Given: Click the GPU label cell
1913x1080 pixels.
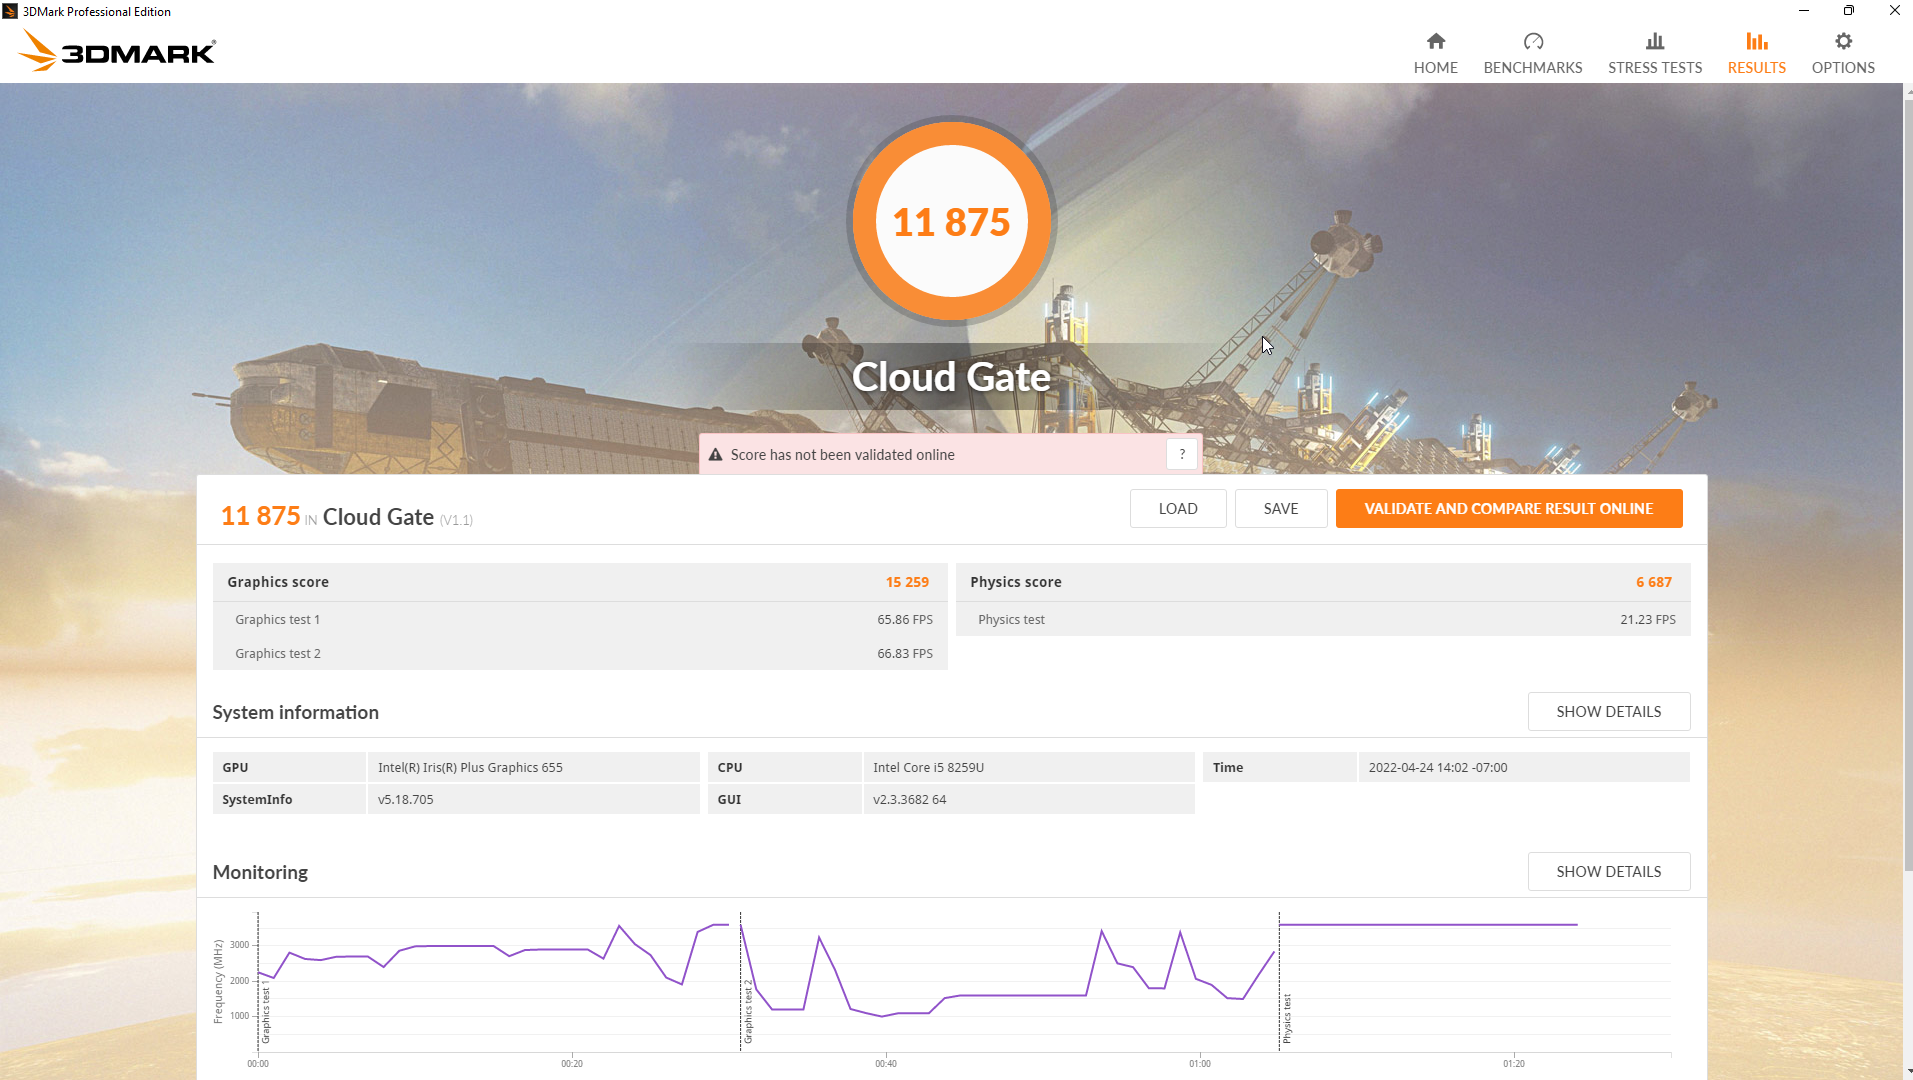Looking at the screenshot, I should (289, 767).
